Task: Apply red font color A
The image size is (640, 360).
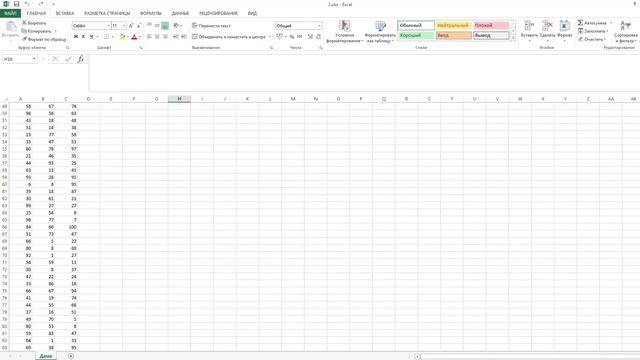Action: coord(134,37)
